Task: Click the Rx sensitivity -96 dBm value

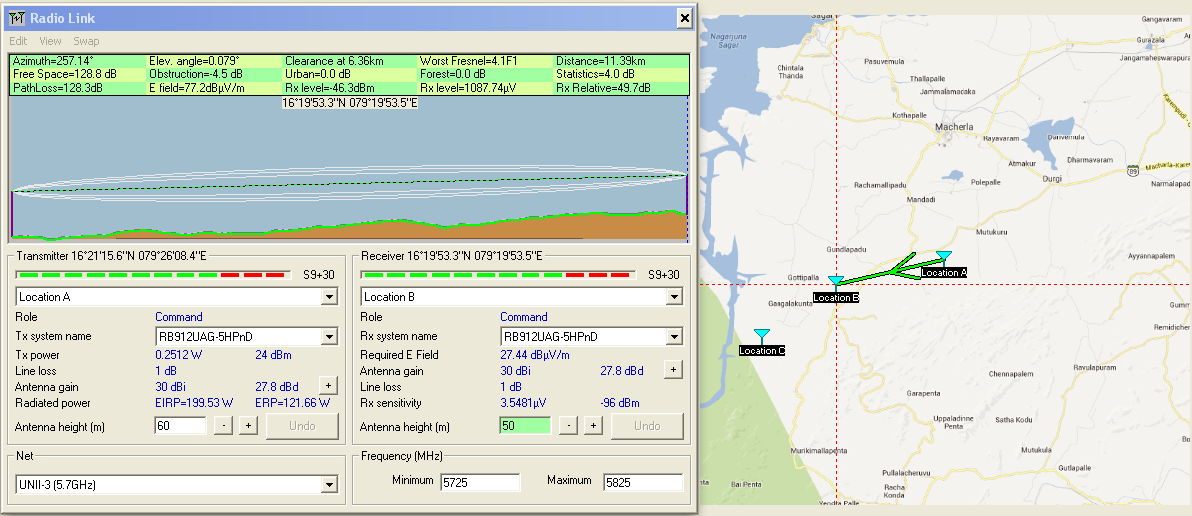Action: click(x=620, y=403)
